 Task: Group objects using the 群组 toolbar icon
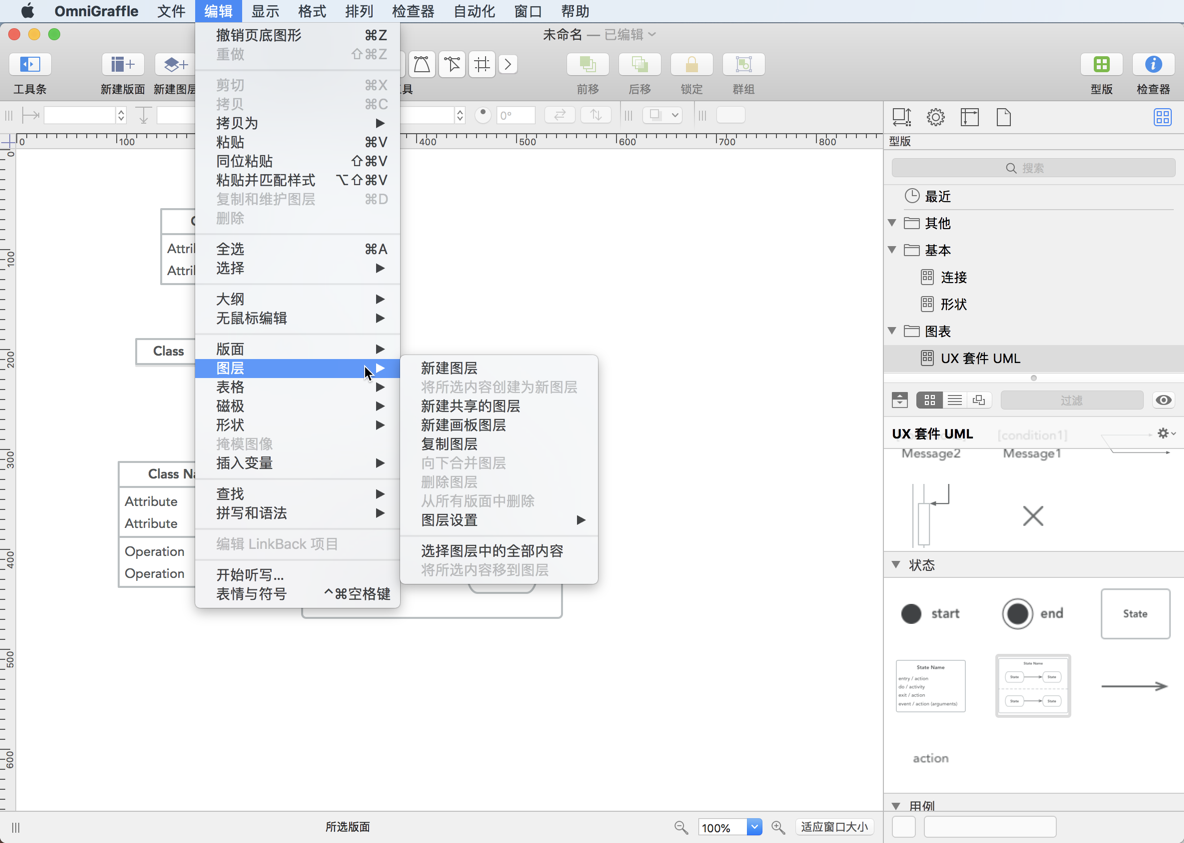pos(743,63)
